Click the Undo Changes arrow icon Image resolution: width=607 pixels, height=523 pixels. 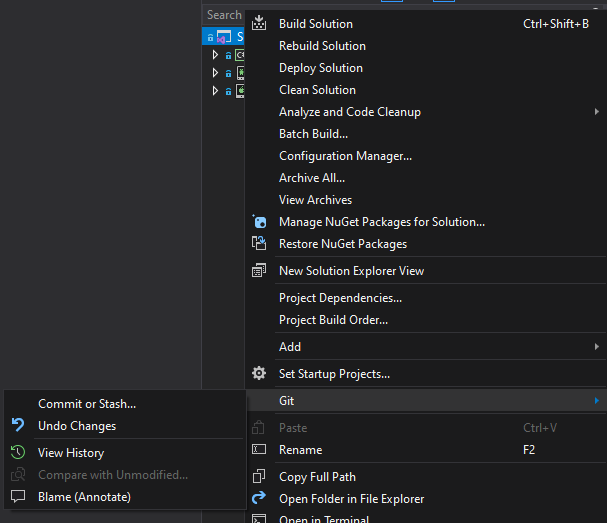click(x=18, y=425)
